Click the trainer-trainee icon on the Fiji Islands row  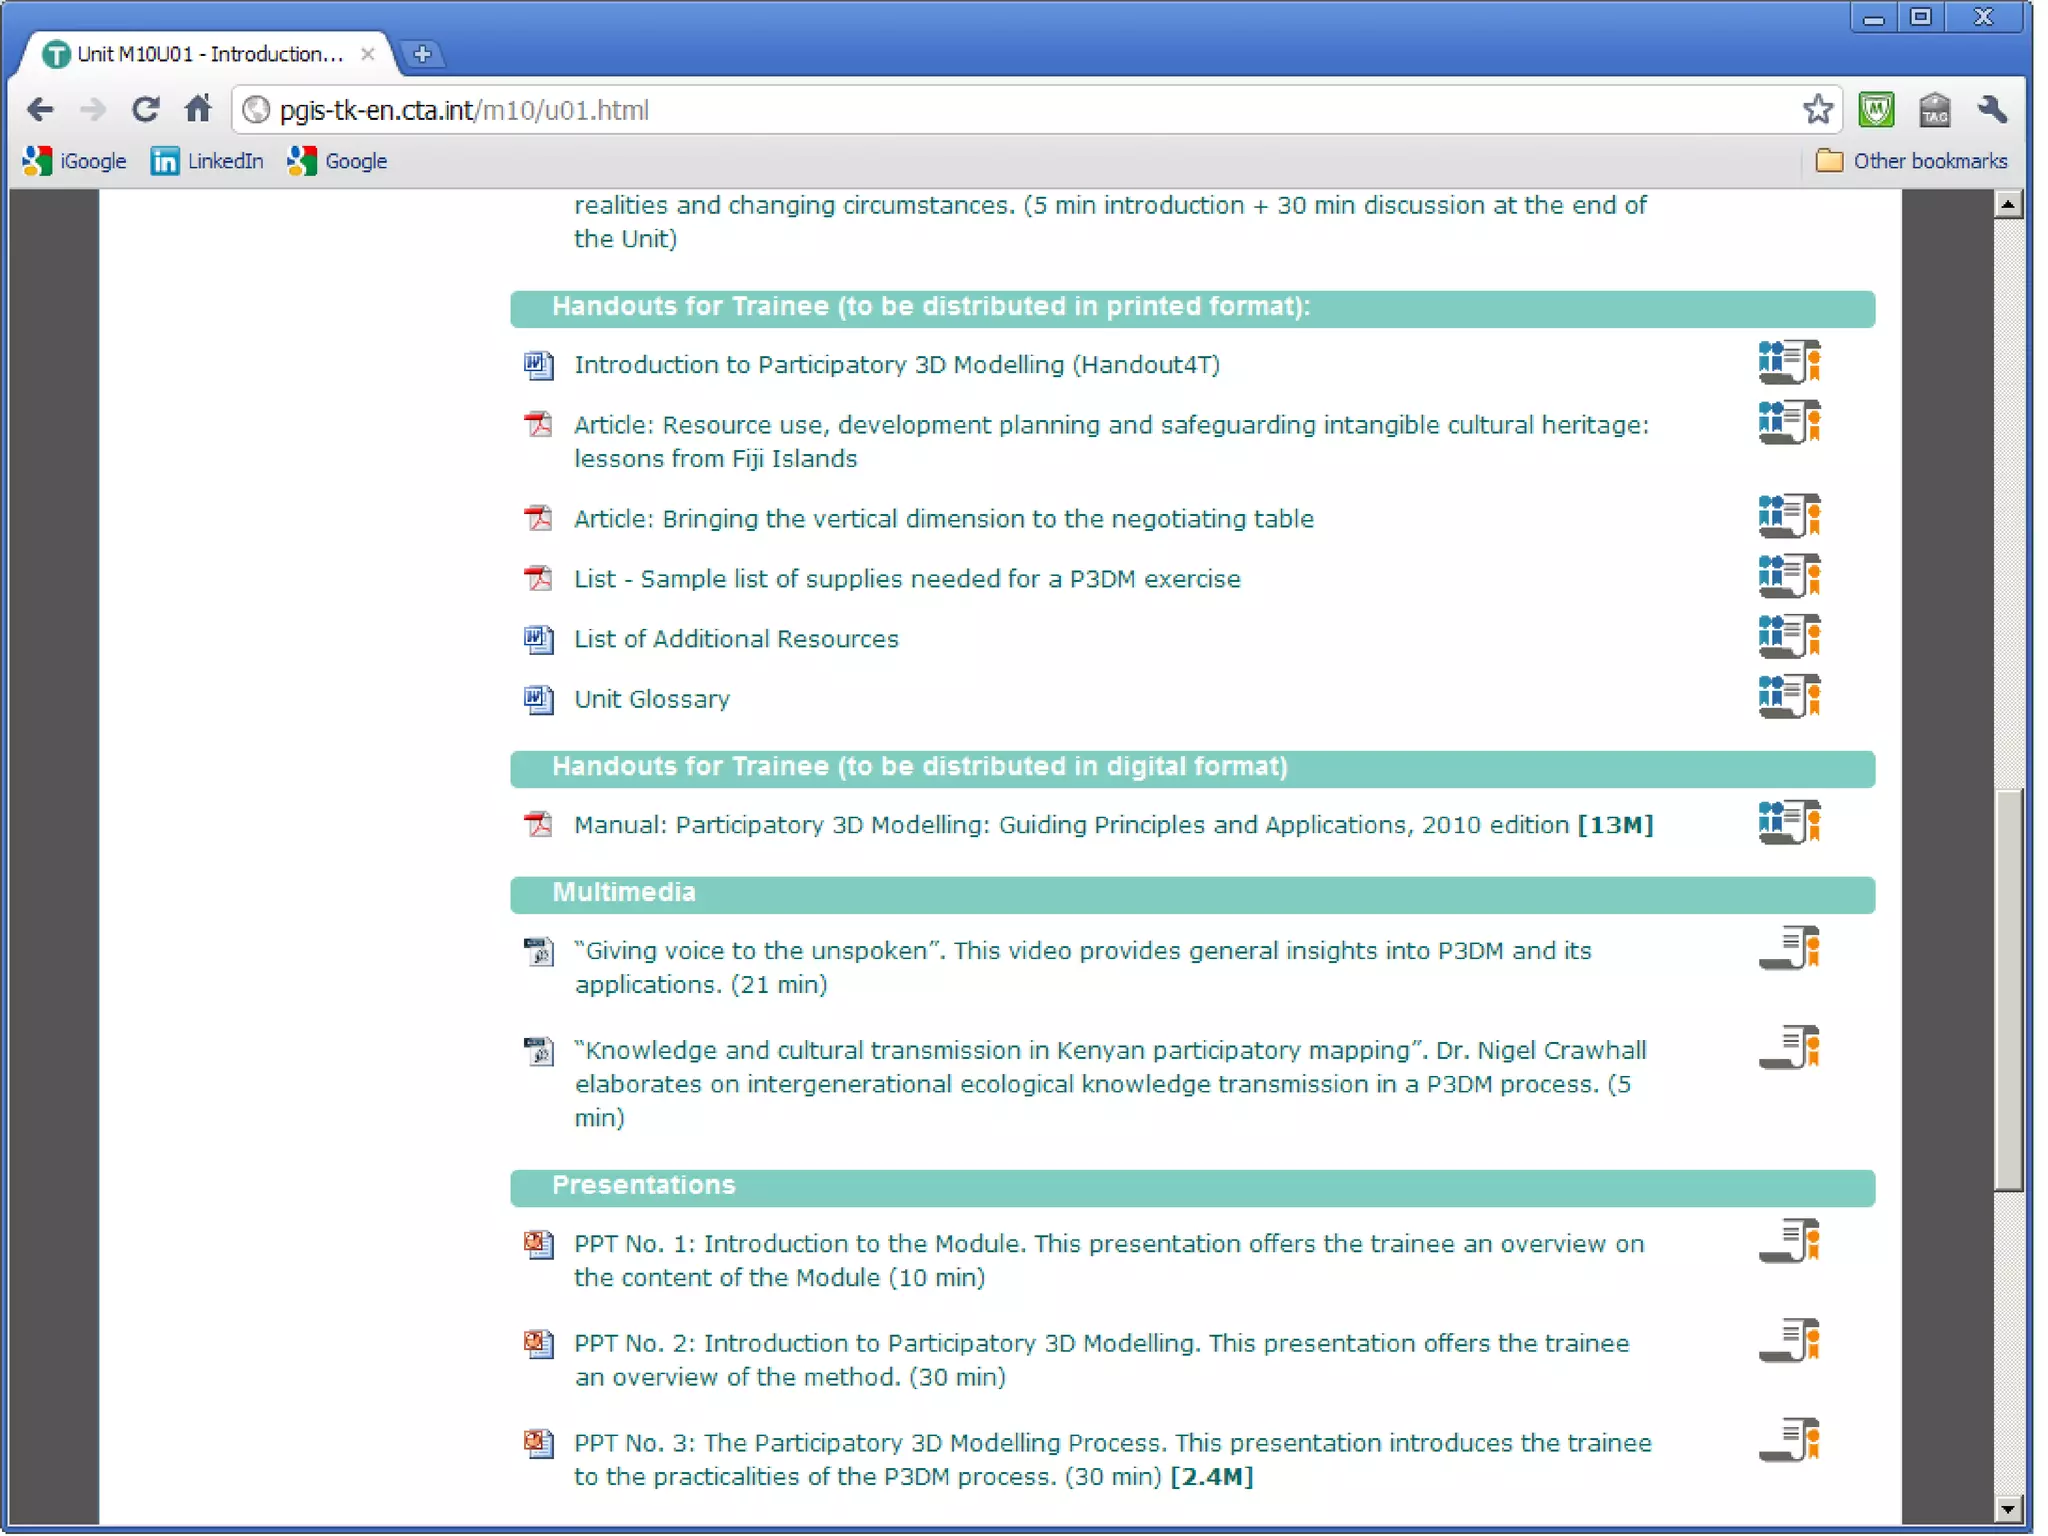pos(1789,422)
